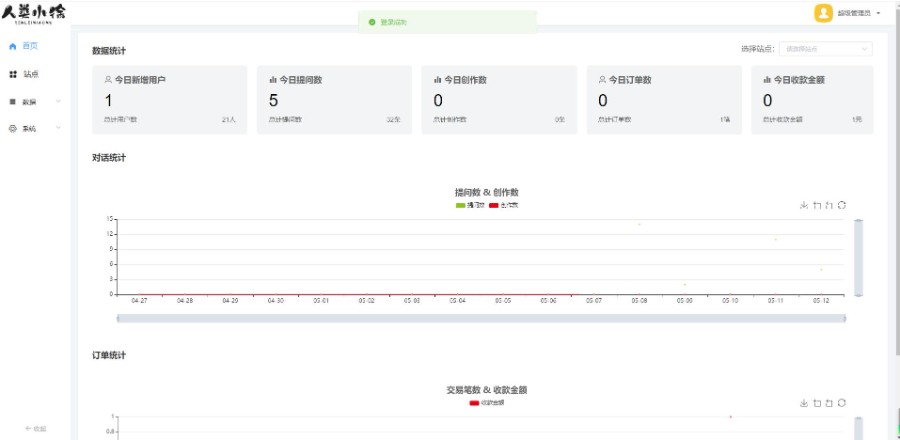This screenshot has width=900, height=440.
Task: Click the yellow user avatar icon
Action: (x=823, y=13)
